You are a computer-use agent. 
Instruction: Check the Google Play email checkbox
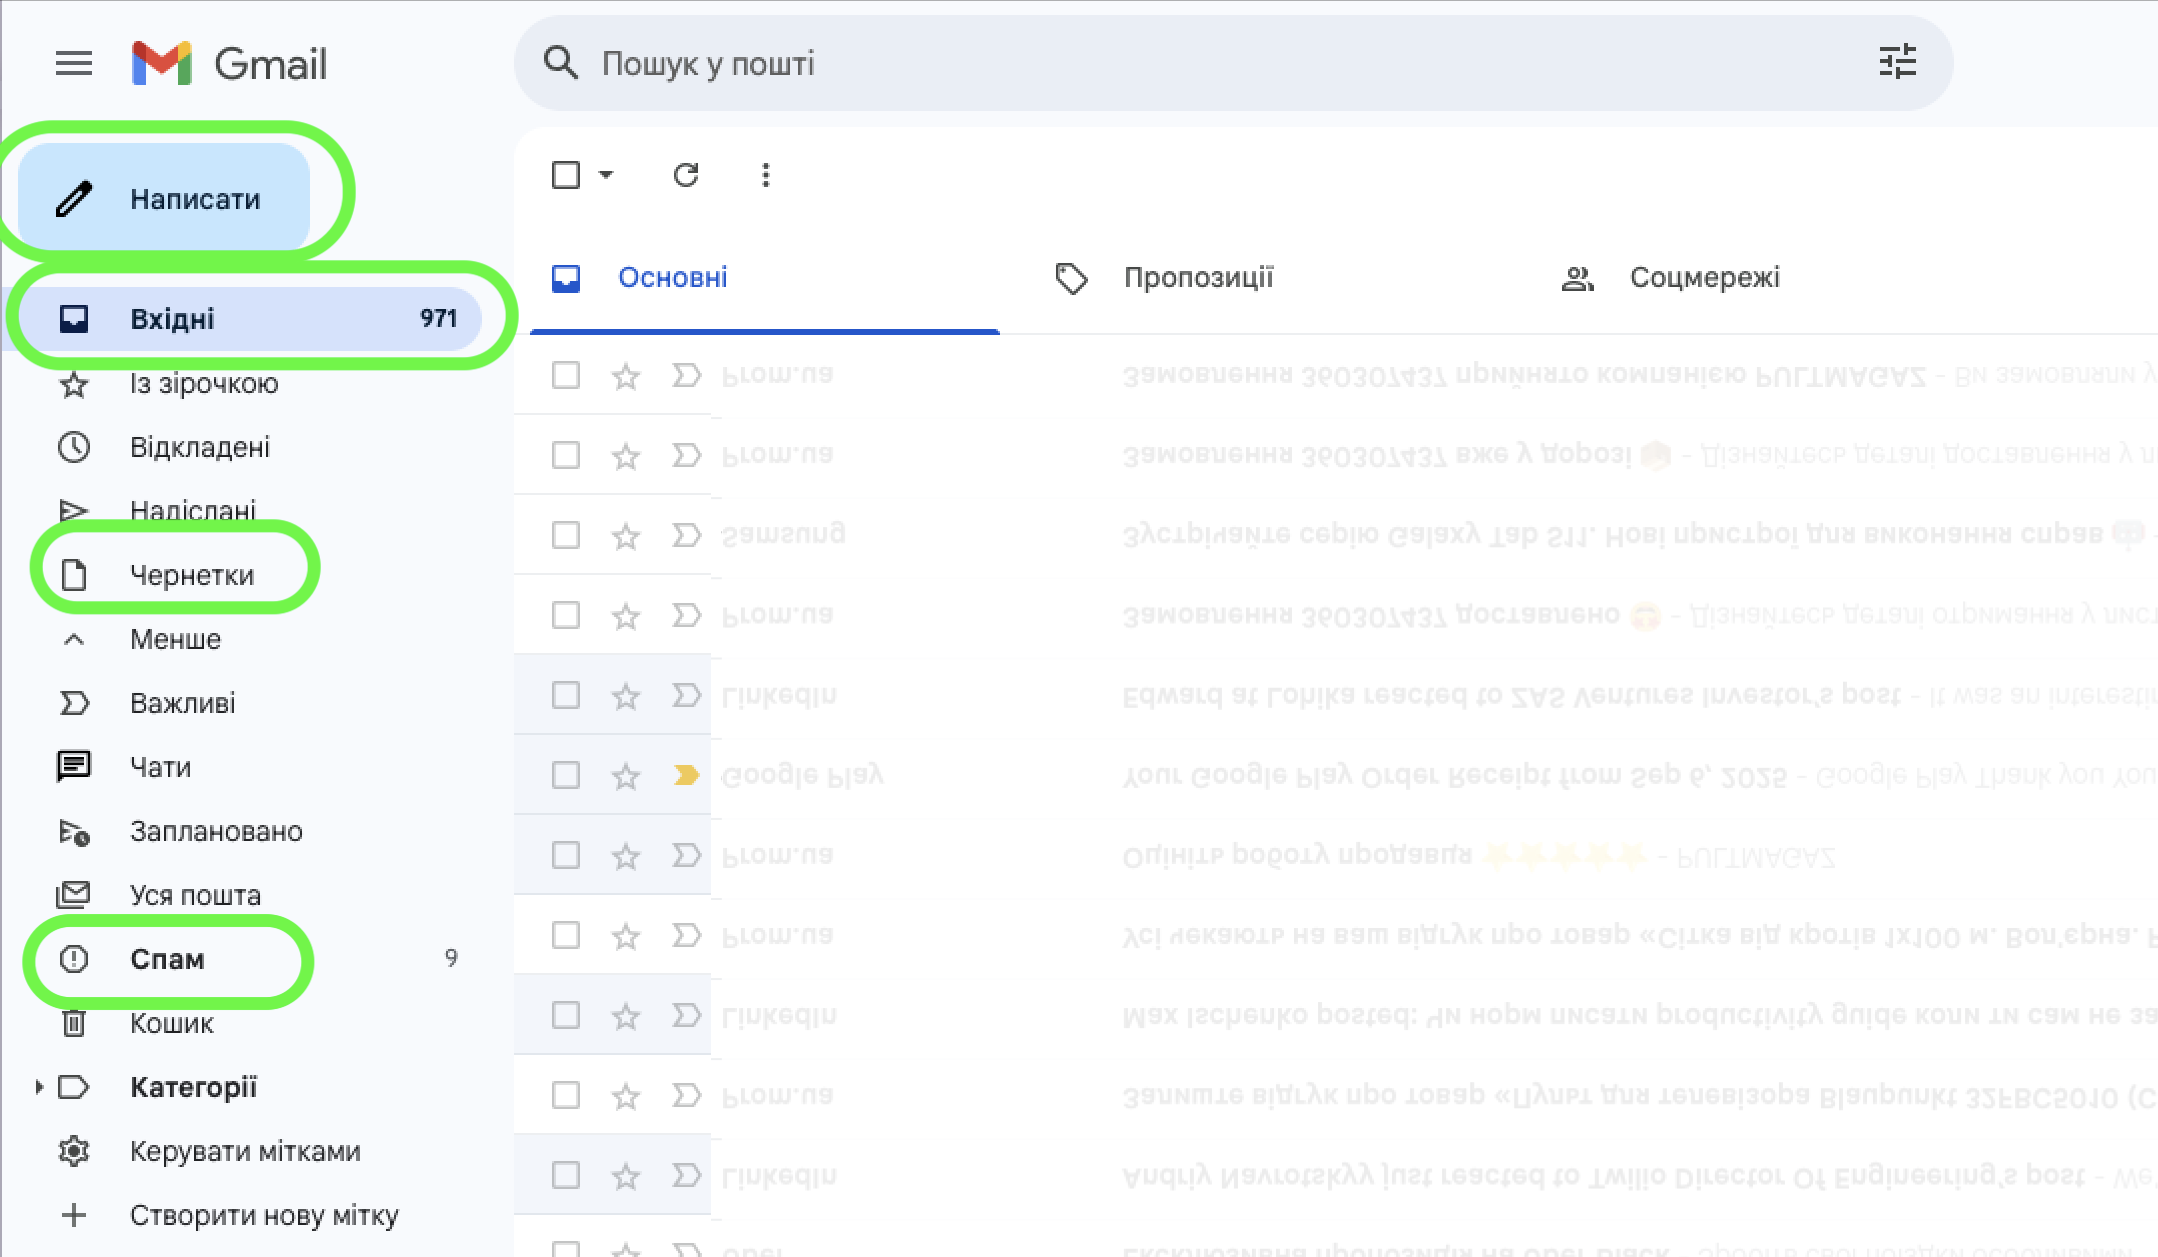click(x=566, y=775)
